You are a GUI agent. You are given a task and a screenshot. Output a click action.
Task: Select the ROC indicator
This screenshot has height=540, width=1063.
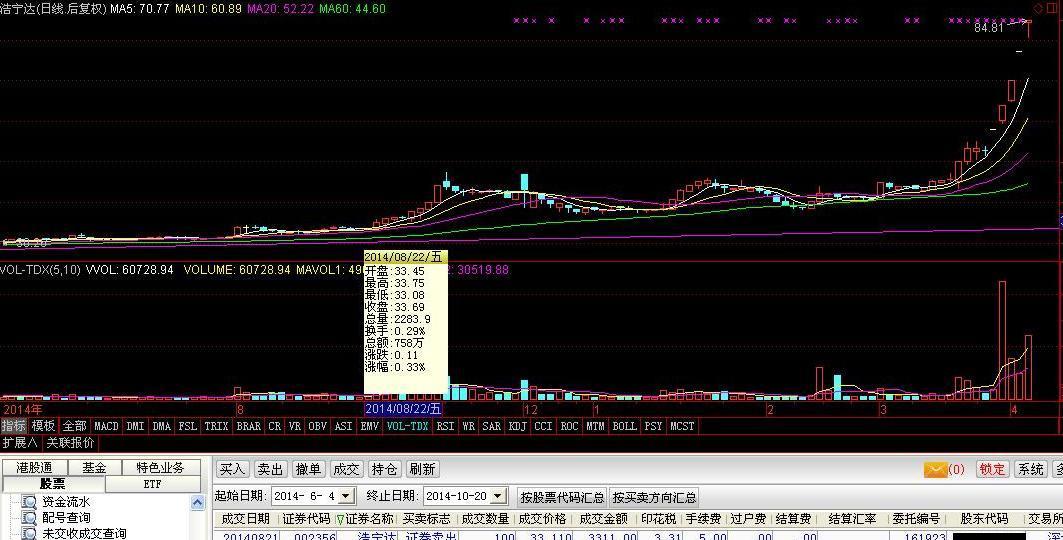click(569, 426)
